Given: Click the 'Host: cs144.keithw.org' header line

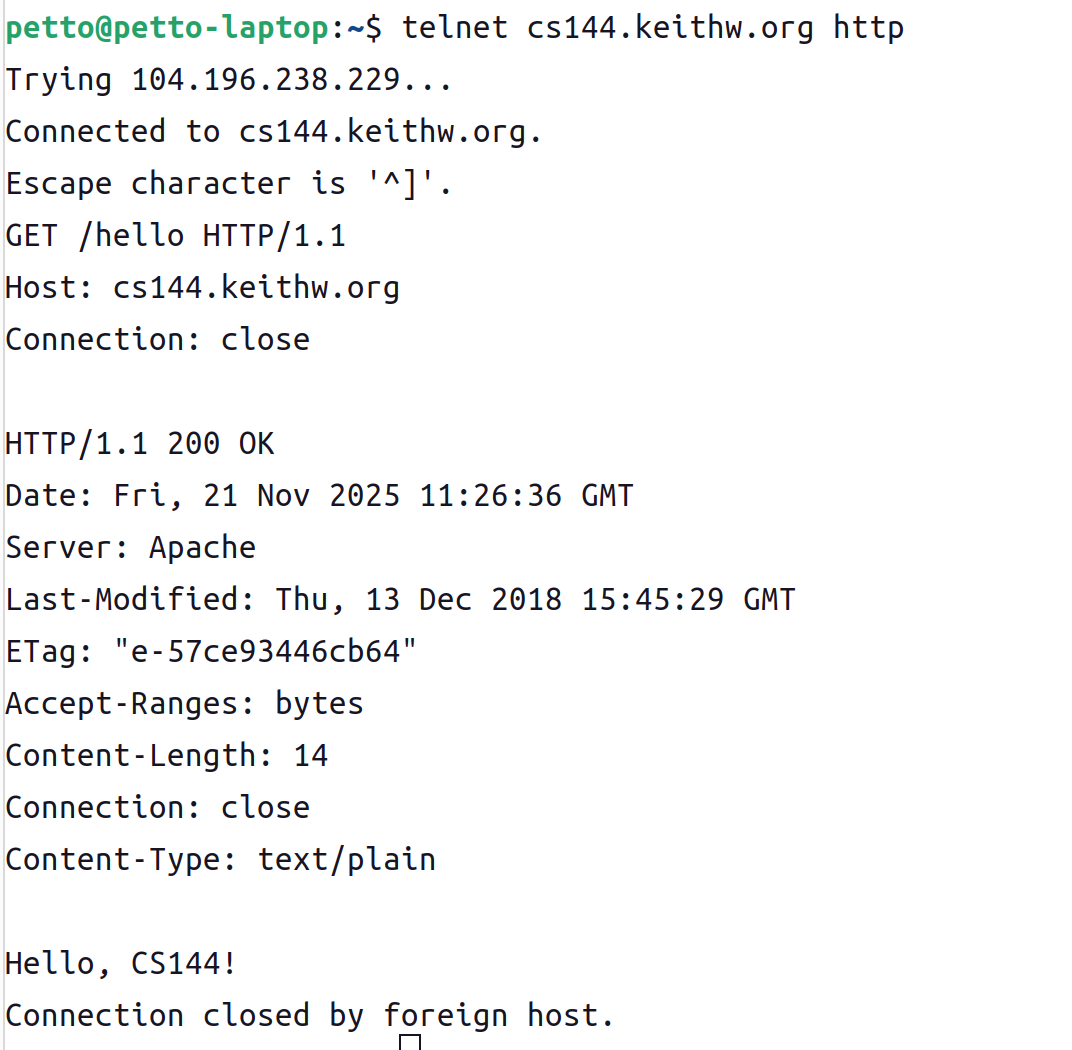Looking at the screenshot, I should [x=202, y=287].
